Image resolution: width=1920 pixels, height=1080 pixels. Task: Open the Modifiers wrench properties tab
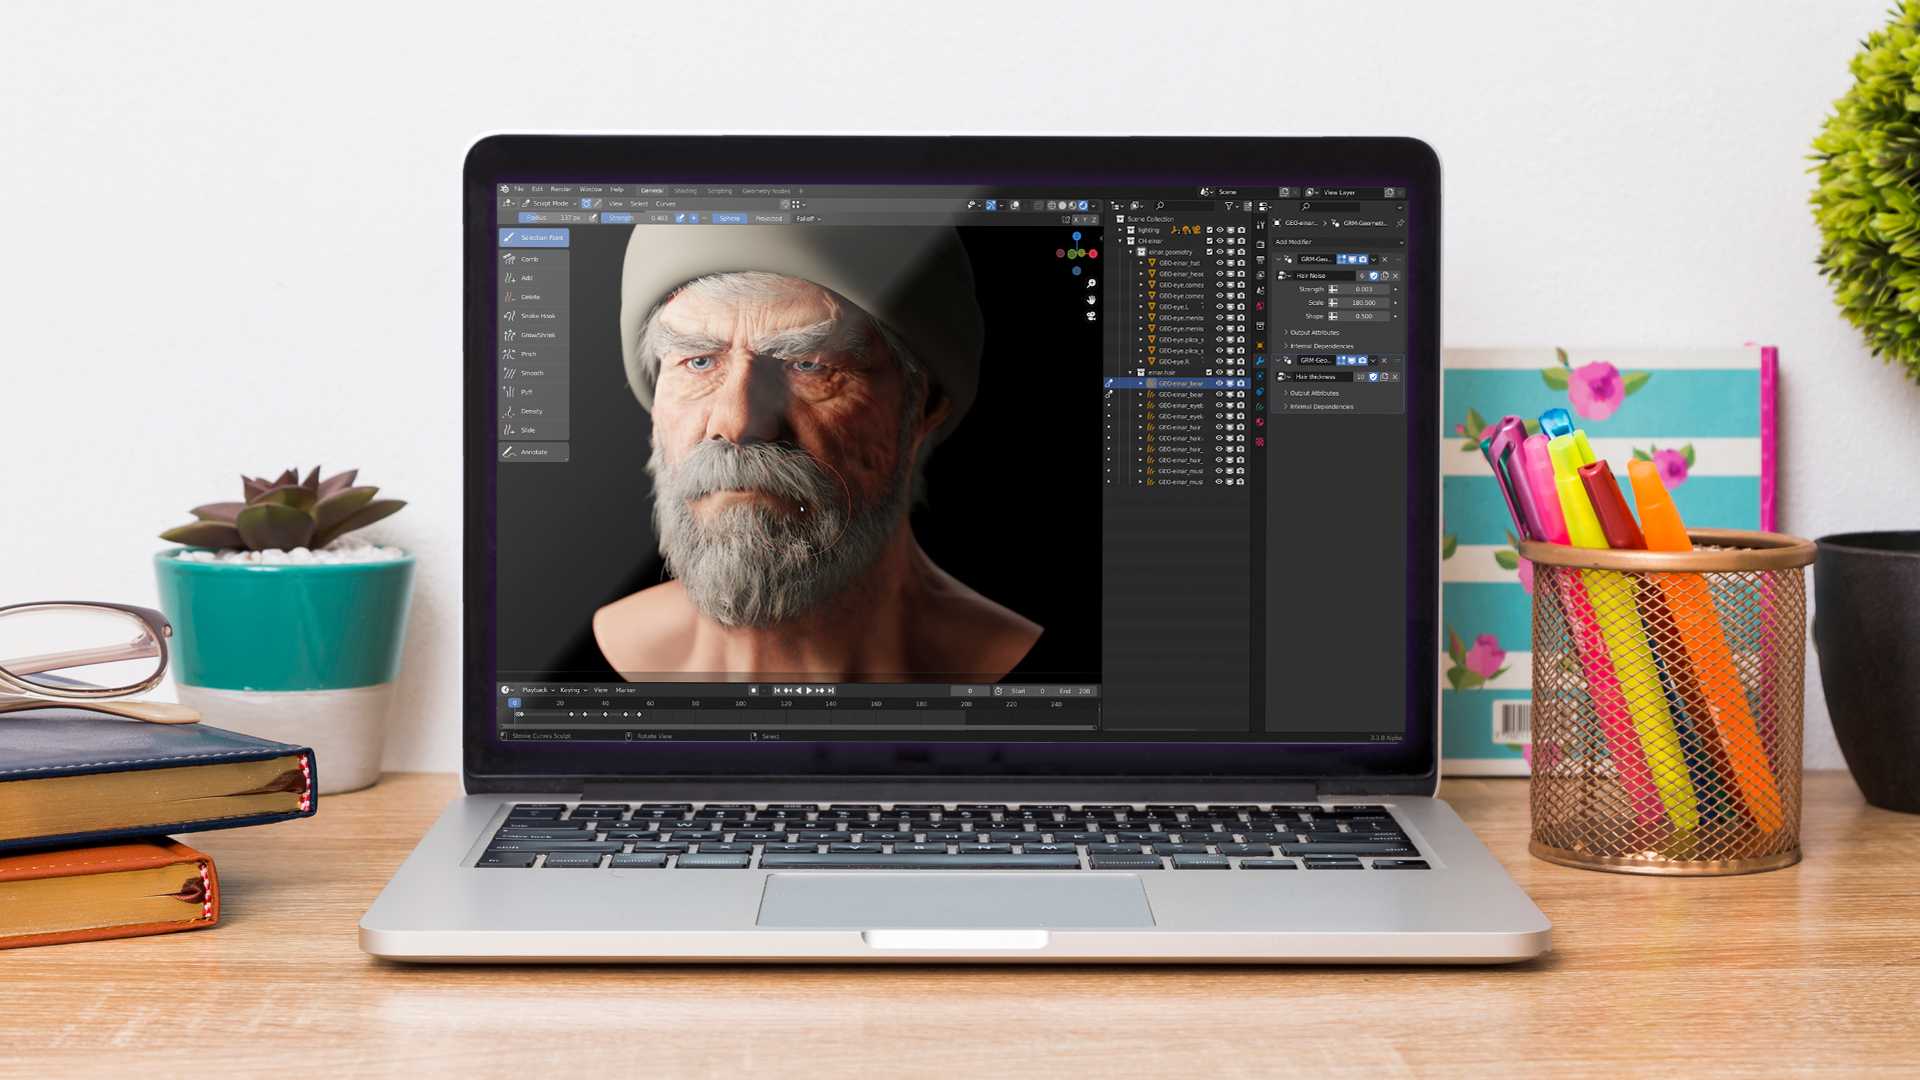(1260, 360)
